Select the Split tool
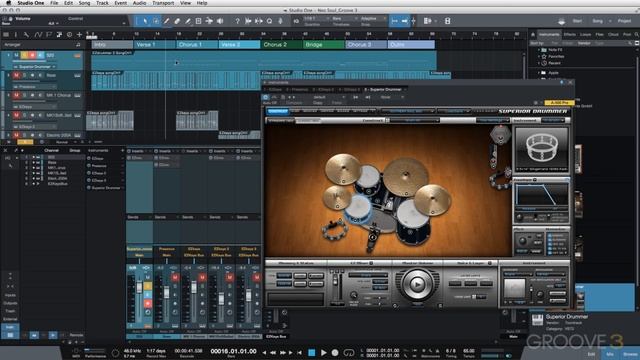 point(167,21)
